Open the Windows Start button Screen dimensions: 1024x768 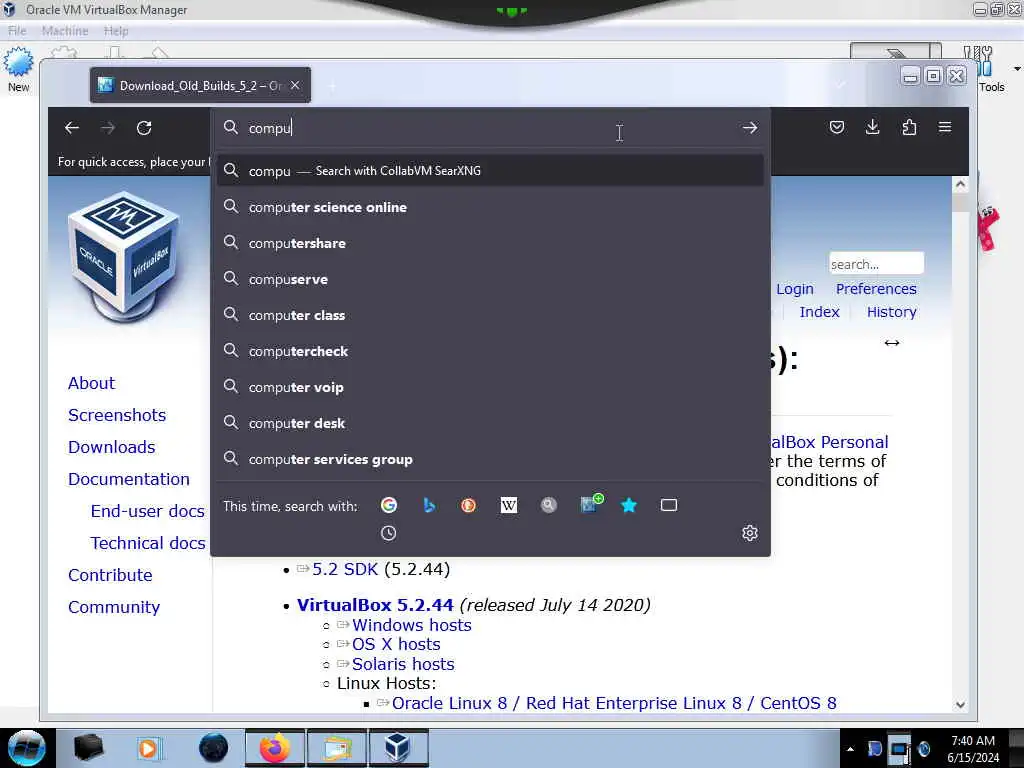click(27, 748)
